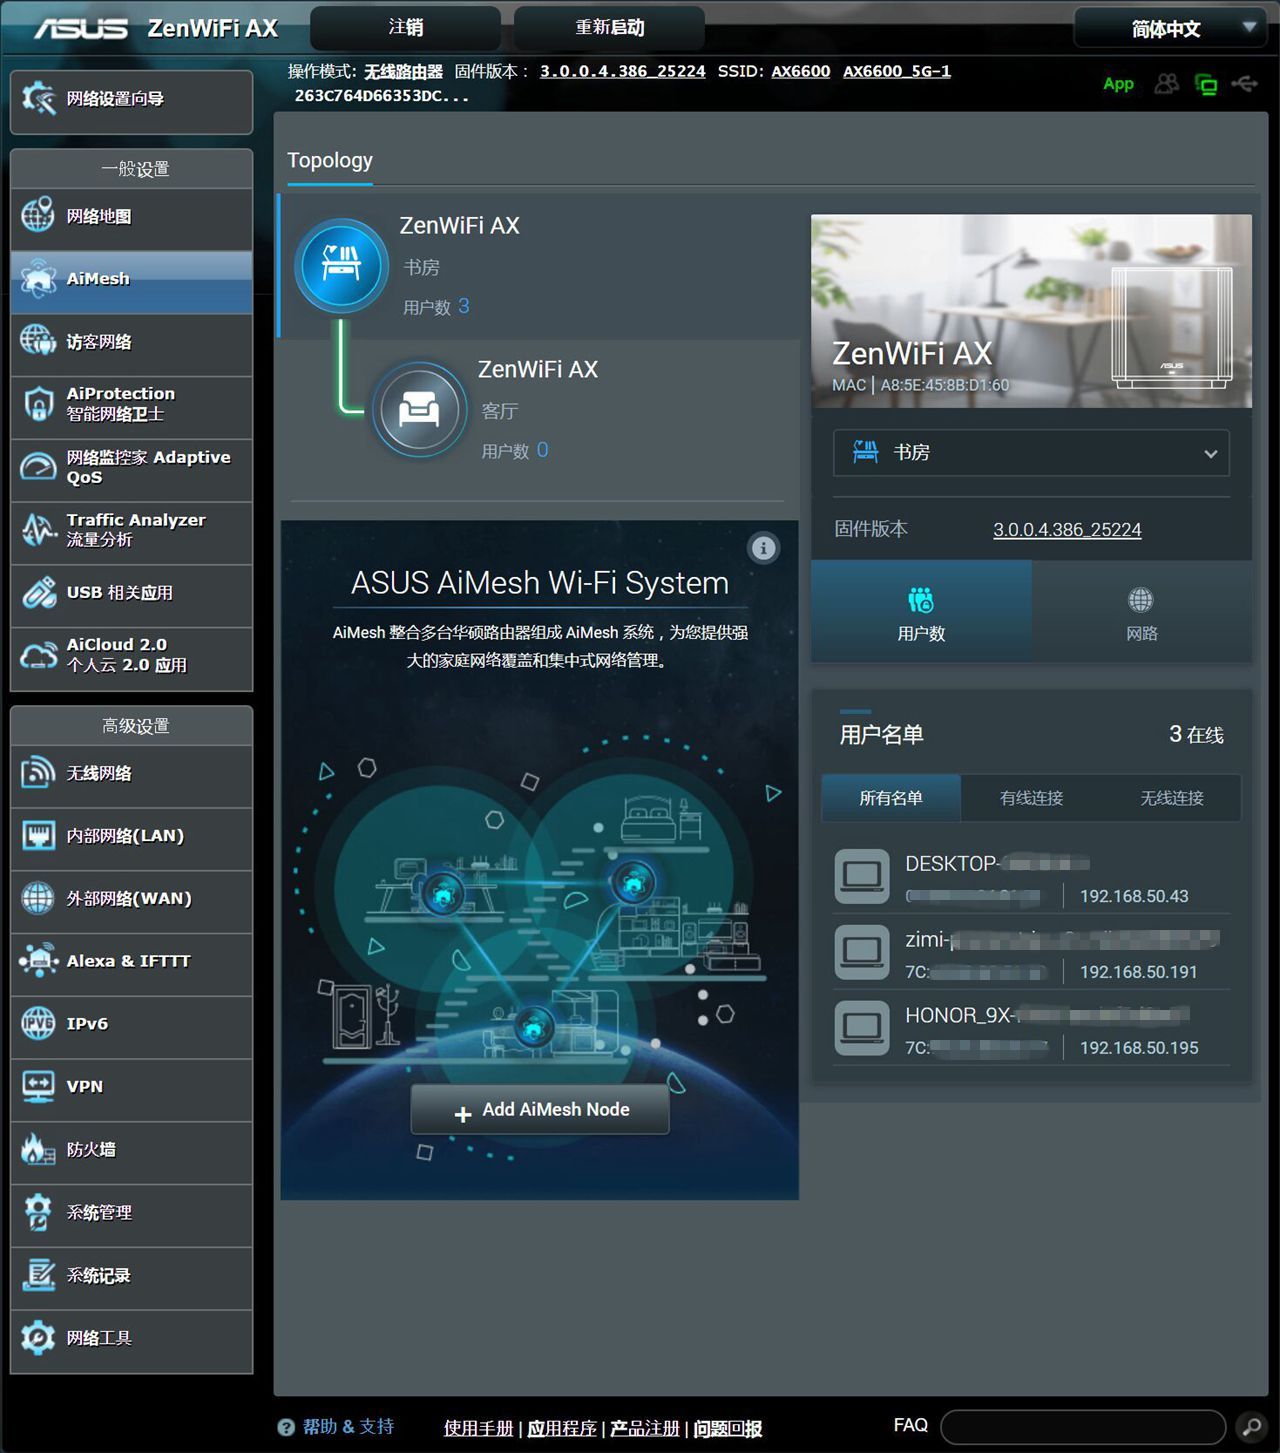Open the 产品注册 registration link
The height and width of the screenshot is (1453, 1280).
[x=645, y=1428]
